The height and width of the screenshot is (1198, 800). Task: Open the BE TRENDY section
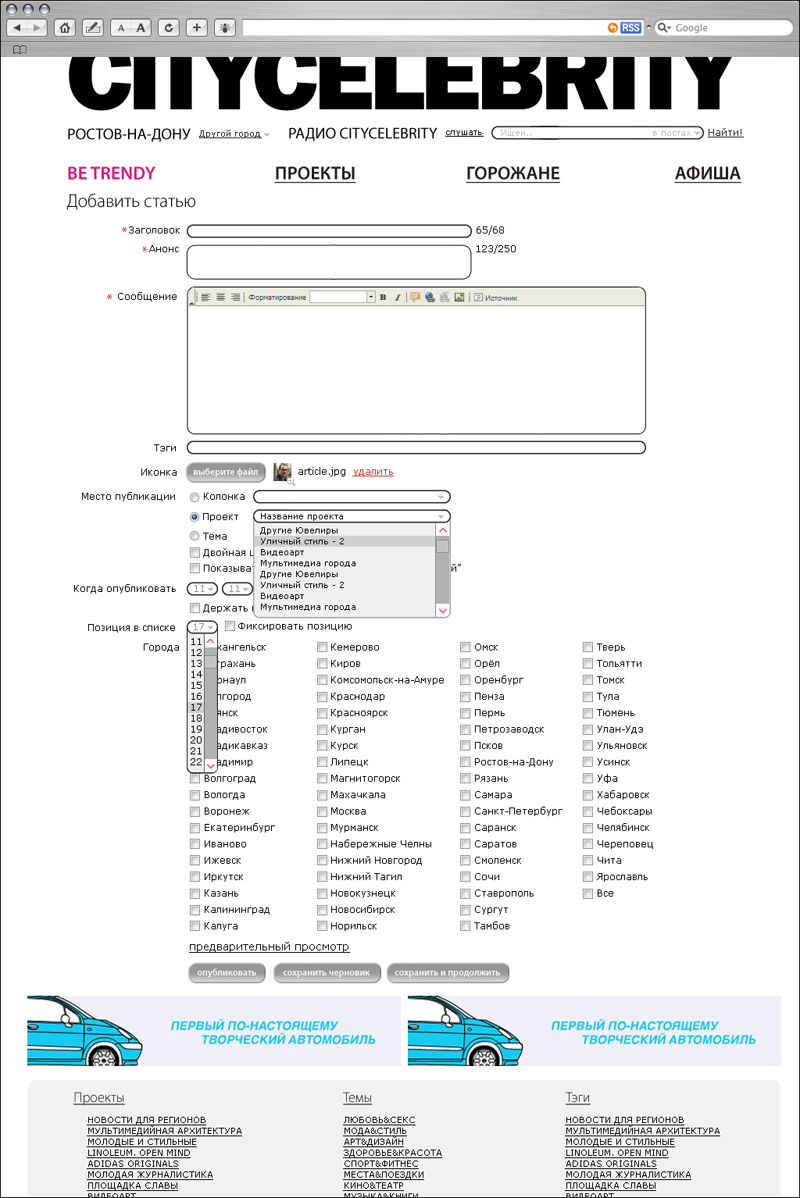(x=111, y=173)
